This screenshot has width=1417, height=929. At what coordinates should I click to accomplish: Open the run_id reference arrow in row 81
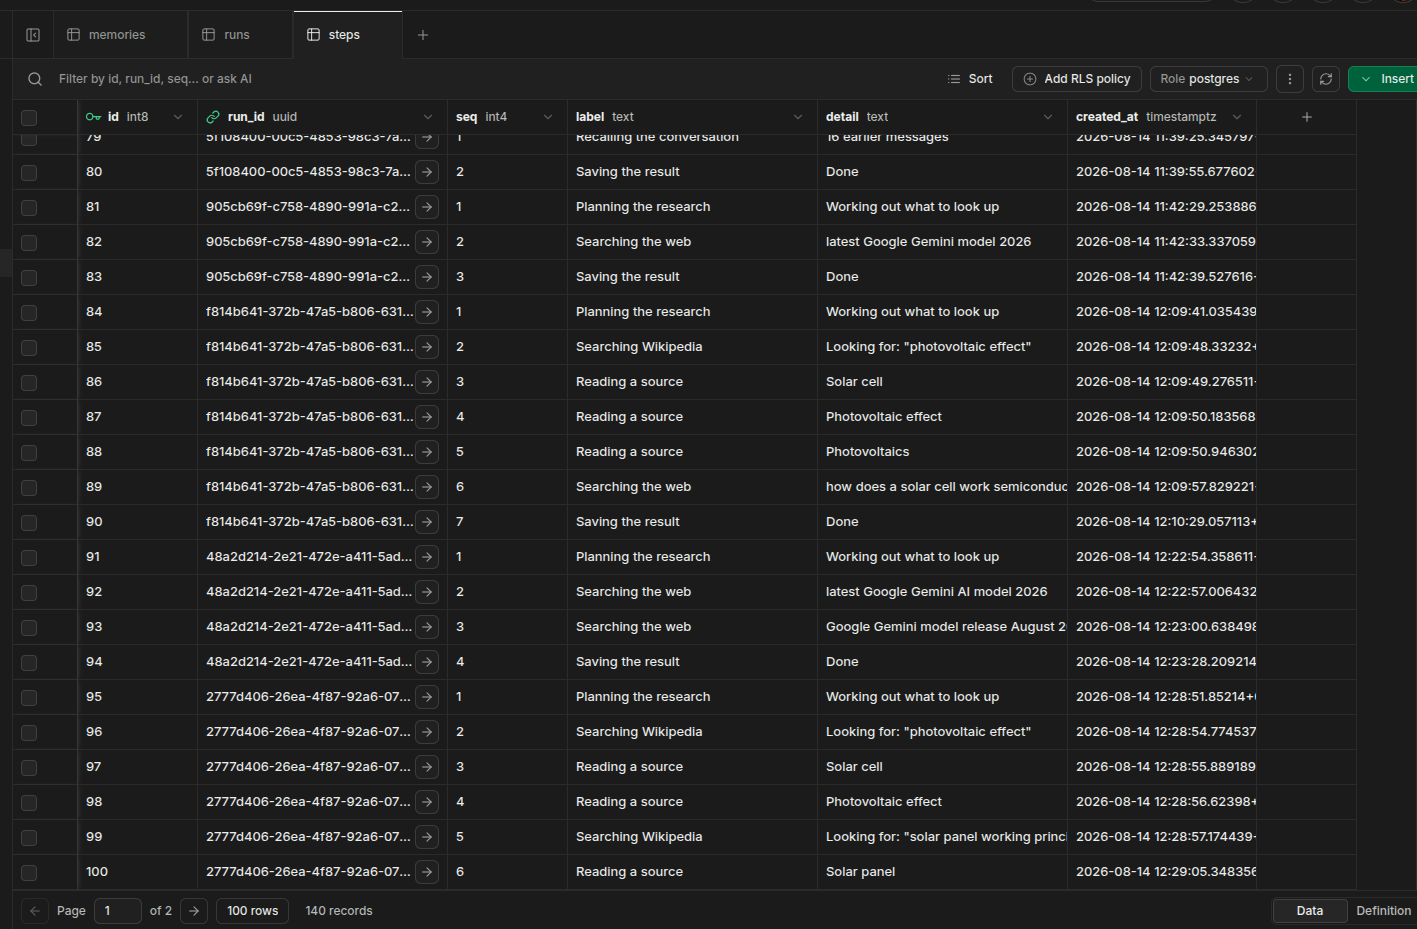coord(427,207)
